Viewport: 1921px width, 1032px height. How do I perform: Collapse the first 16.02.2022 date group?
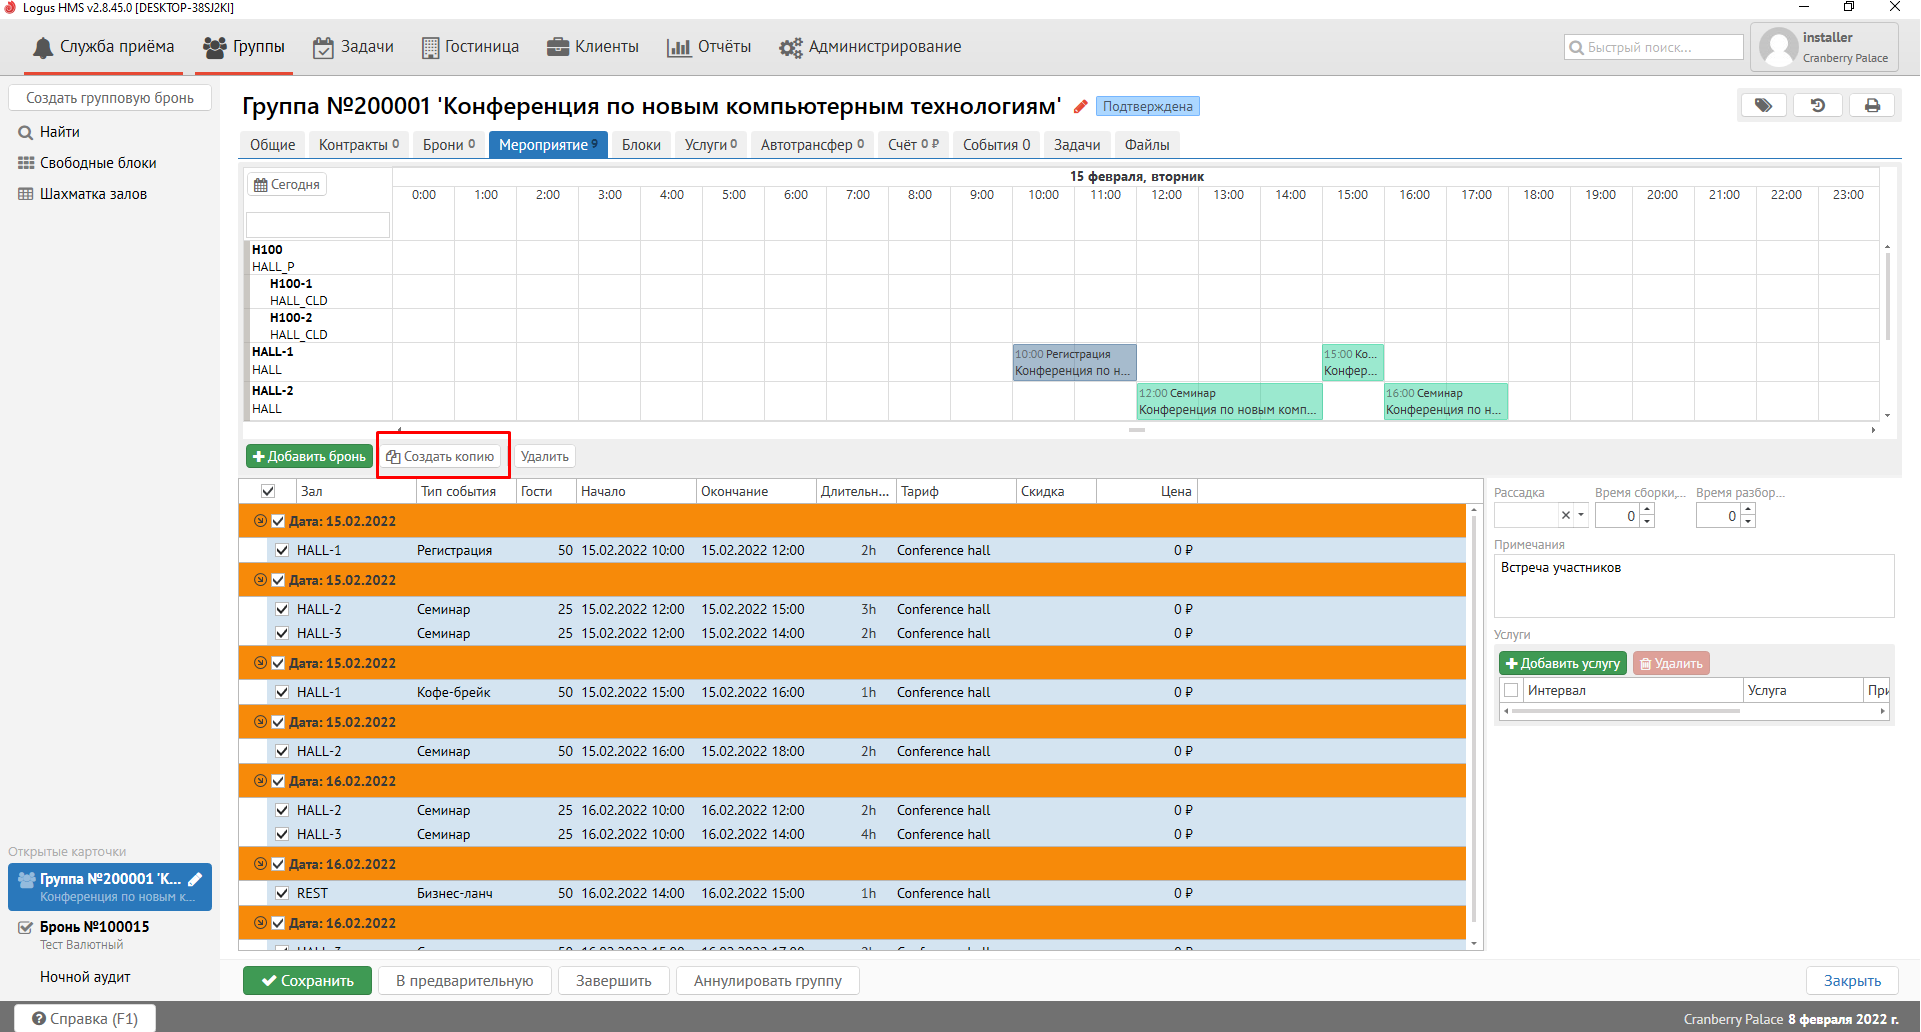coord(260,781)
